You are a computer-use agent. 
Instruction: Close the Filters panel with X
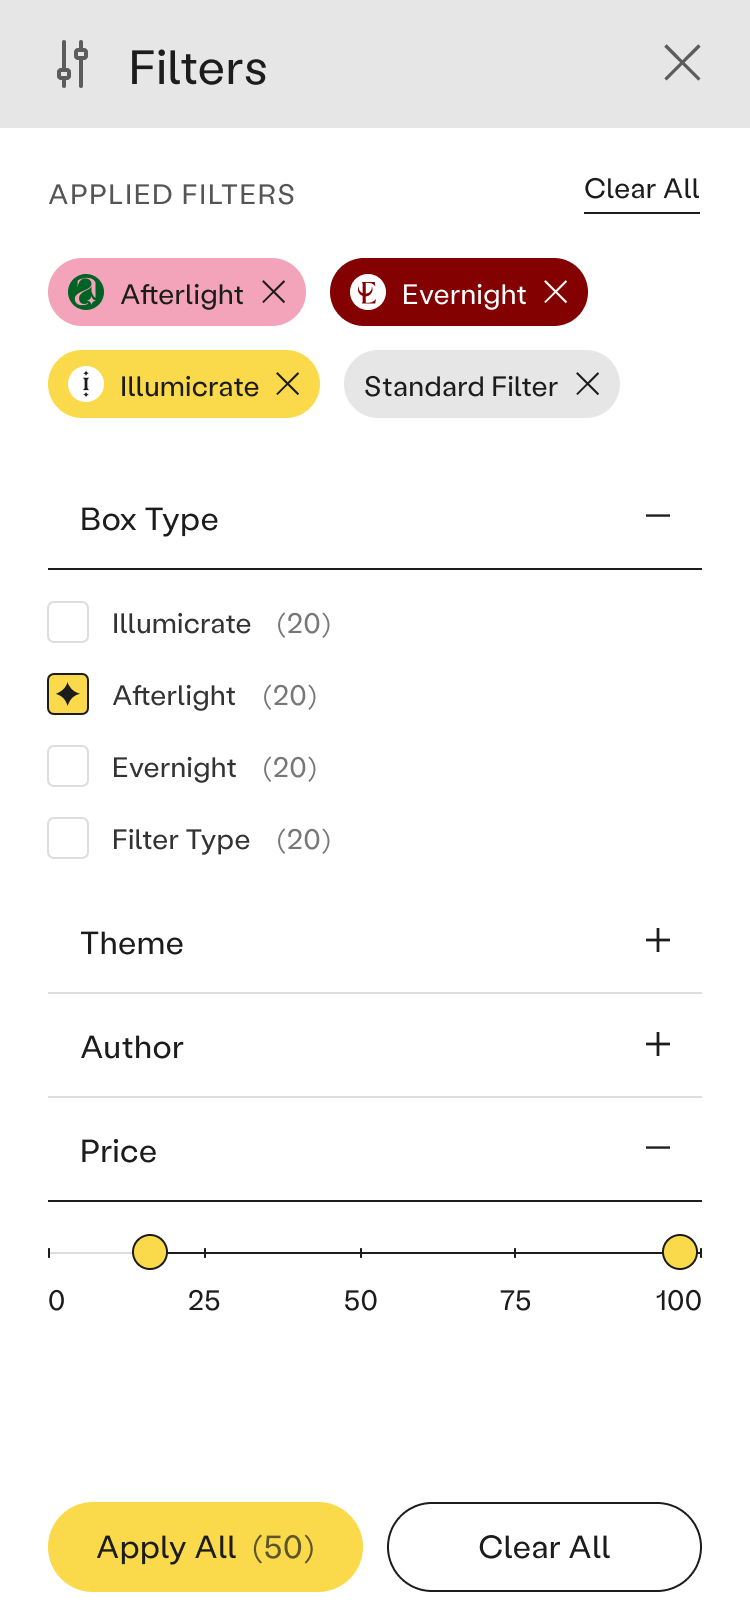click(682, 63)
